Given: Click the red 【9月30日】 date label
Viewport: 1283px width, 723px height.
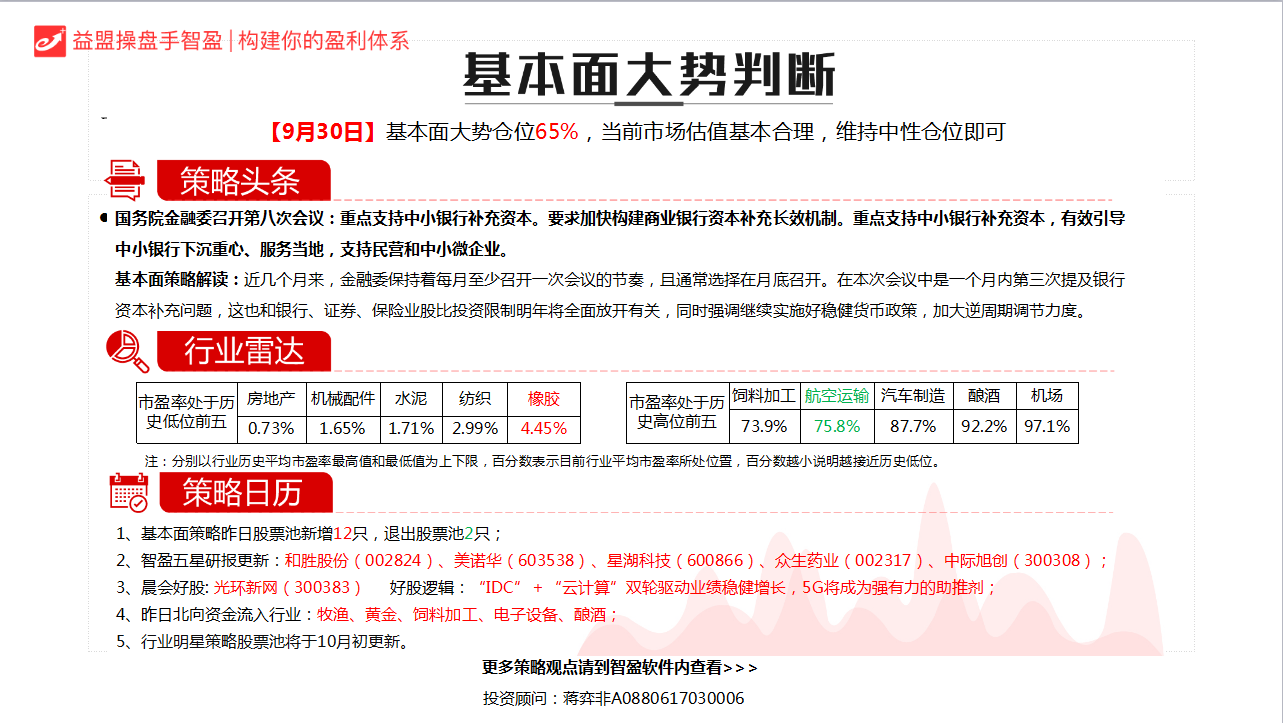Looking at the screenshot, I should pos(322,131).
